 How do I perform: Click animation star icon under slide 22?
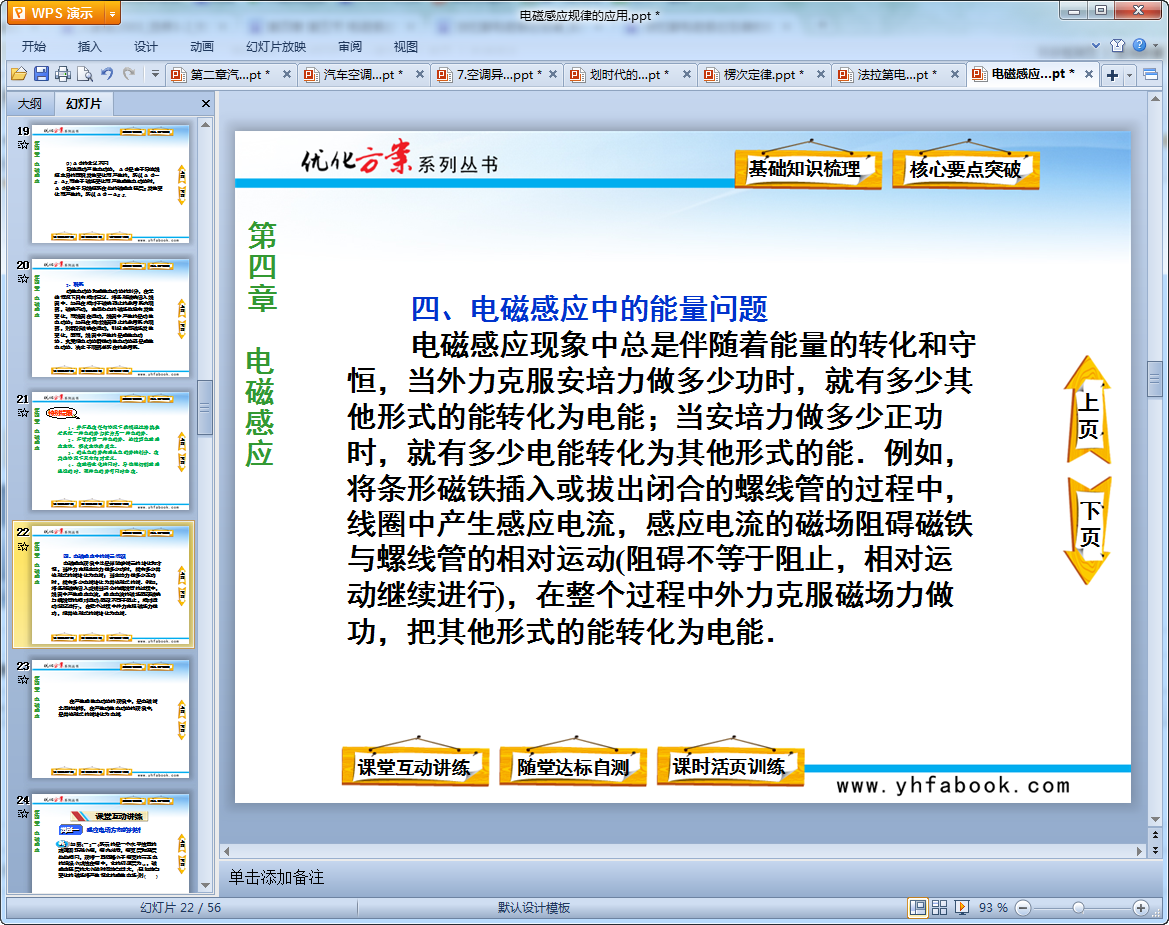point(23,546)
